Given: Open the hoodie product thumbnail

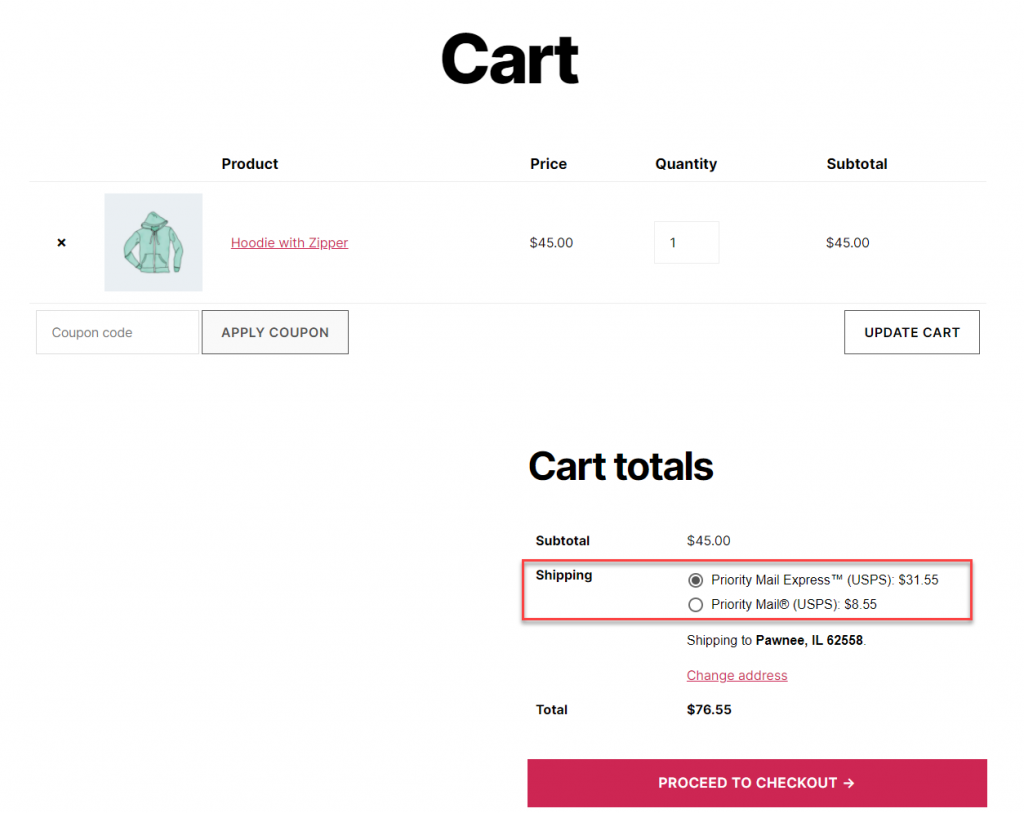Looking at the screenshot, I should point(153,242).
